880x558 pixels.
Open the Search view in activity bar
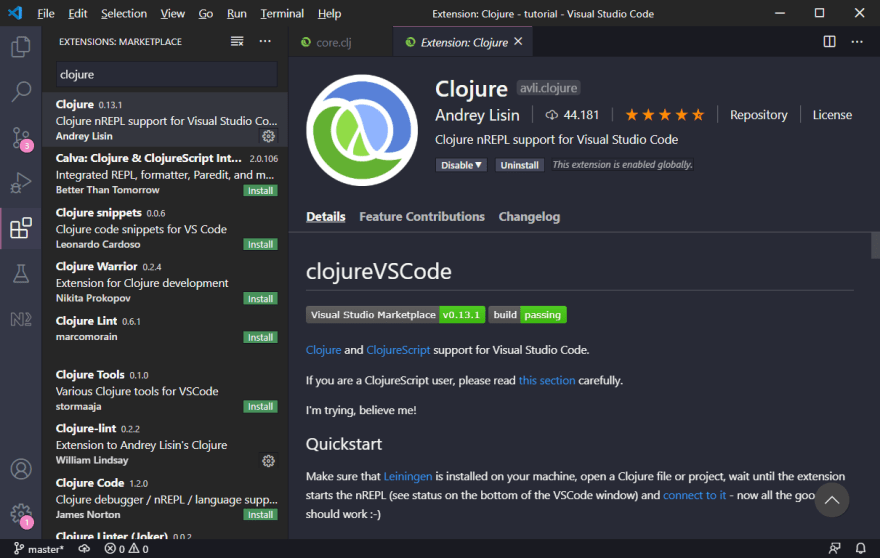[21, 92]
